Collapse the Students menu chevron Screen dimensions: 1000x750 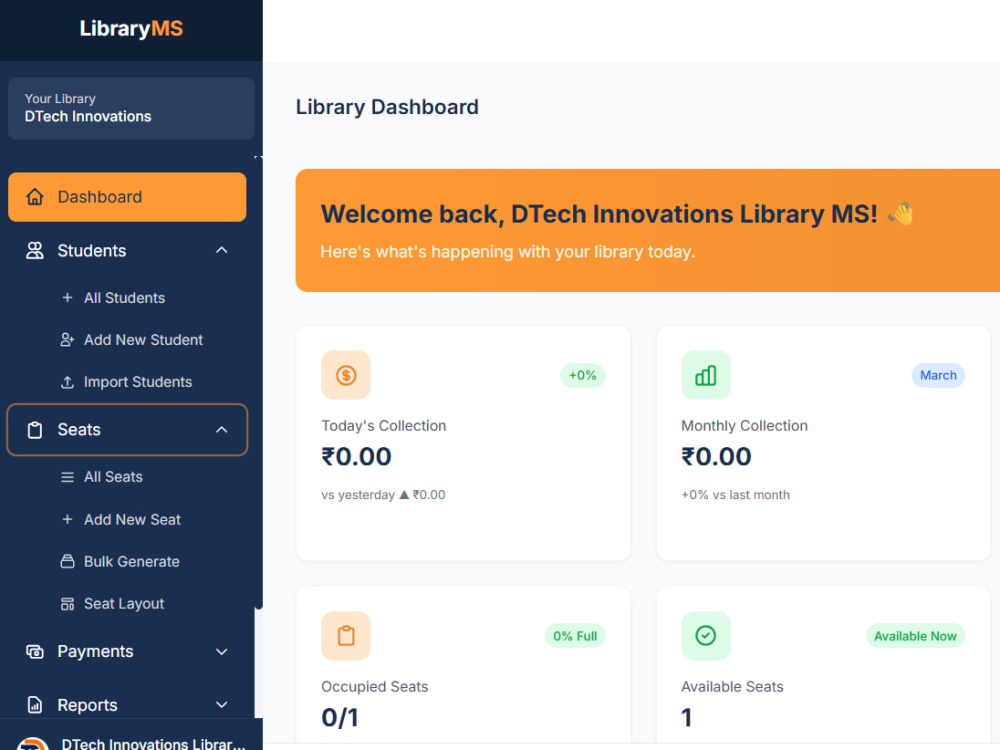pyautogui.click(x=221, y=251)
